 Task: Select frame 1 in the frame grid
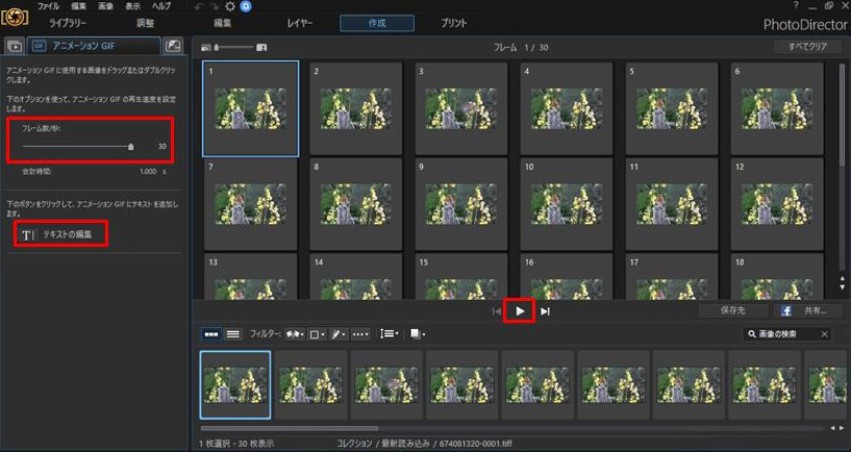point(250,109)
